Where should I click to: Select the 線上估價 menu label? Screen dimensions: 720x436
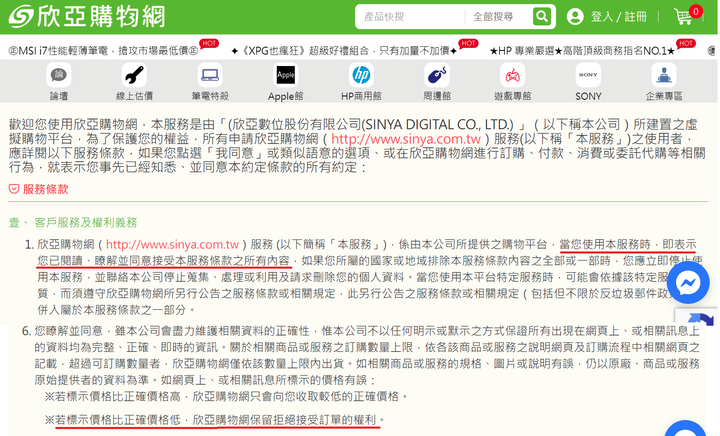click(x=134, y=96)
